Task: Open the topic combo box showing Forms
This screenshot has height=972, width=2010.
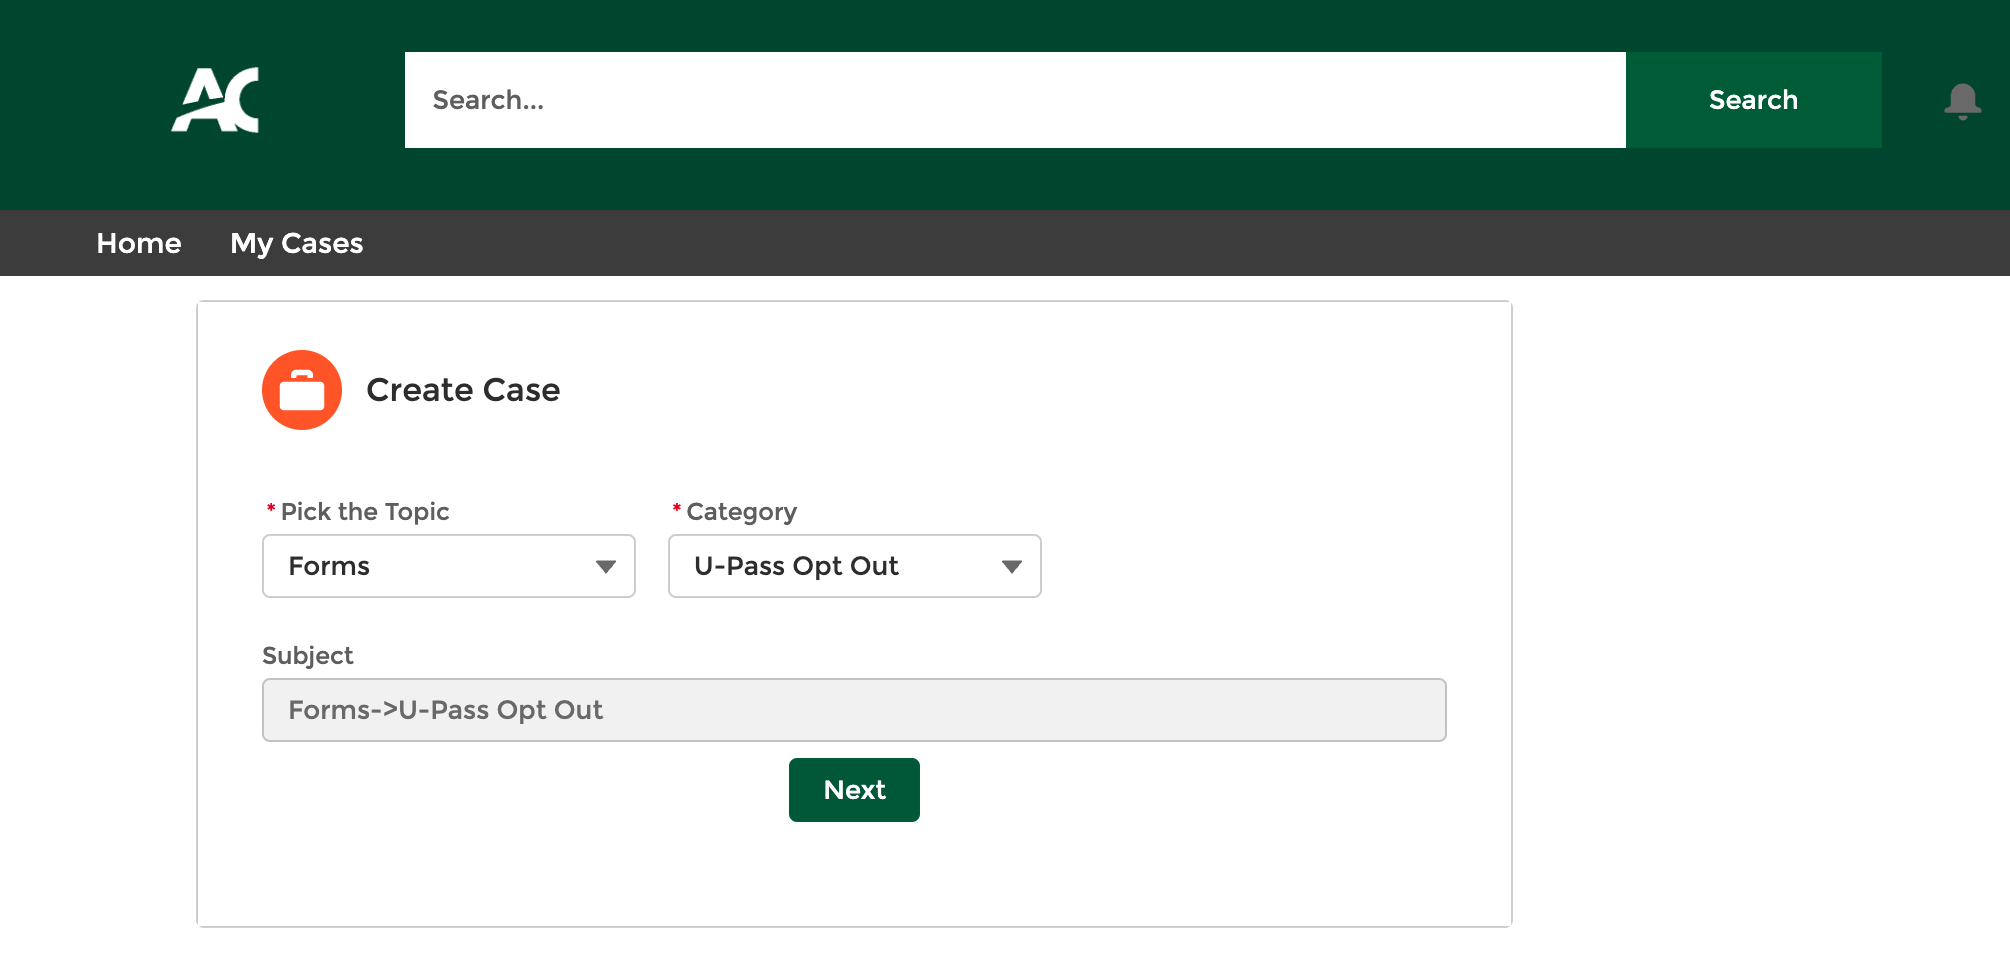Action: (x=430, y=566)
